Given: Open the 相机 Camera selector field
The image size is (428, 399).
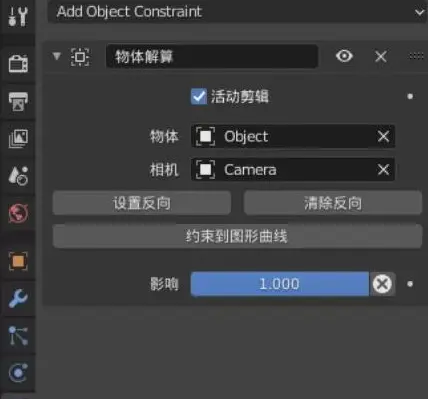Looking at the screenshot, I should [293, 170].
